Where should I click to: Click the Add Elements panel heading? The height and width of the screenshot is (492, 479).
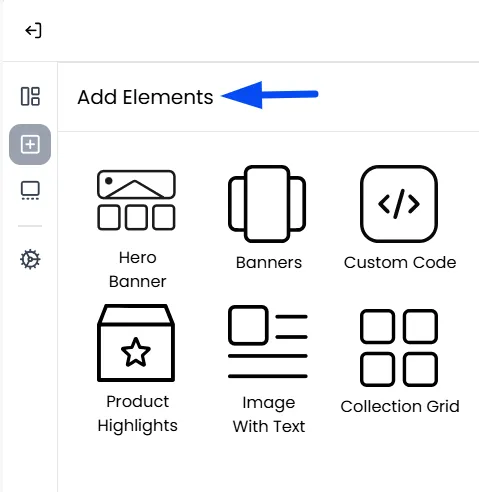tap(145, 97)
